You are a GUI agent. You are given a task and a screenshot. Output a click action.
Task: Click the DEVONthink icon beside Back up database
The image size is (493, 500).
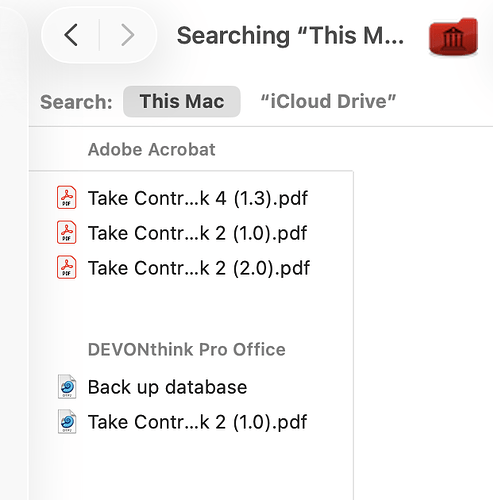pos(67,387)
